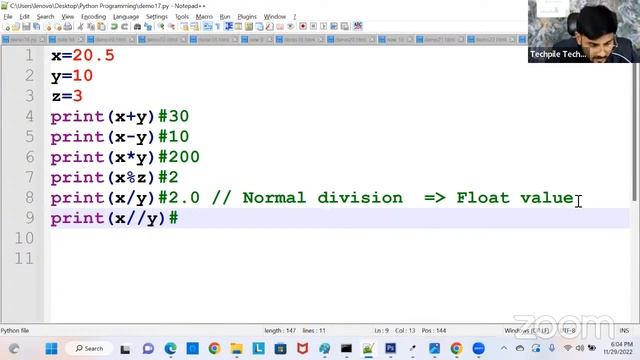Toggle file monitoring eye icon

point(291,27)
